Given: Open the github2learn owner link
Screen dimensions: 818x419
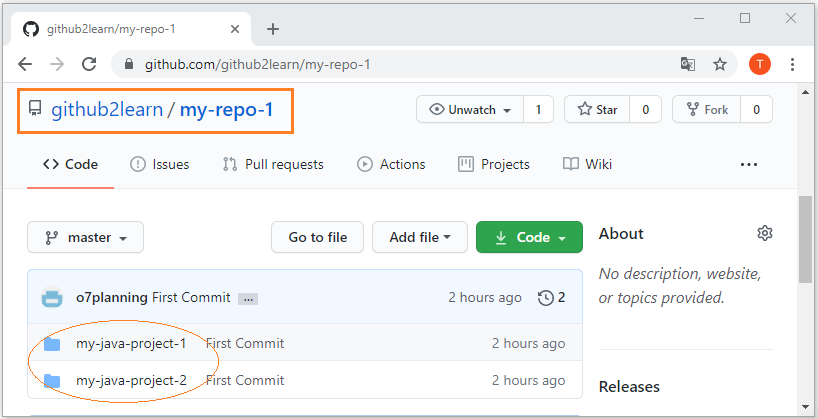Looking at the screenshot, I should [x=107, y=110].
